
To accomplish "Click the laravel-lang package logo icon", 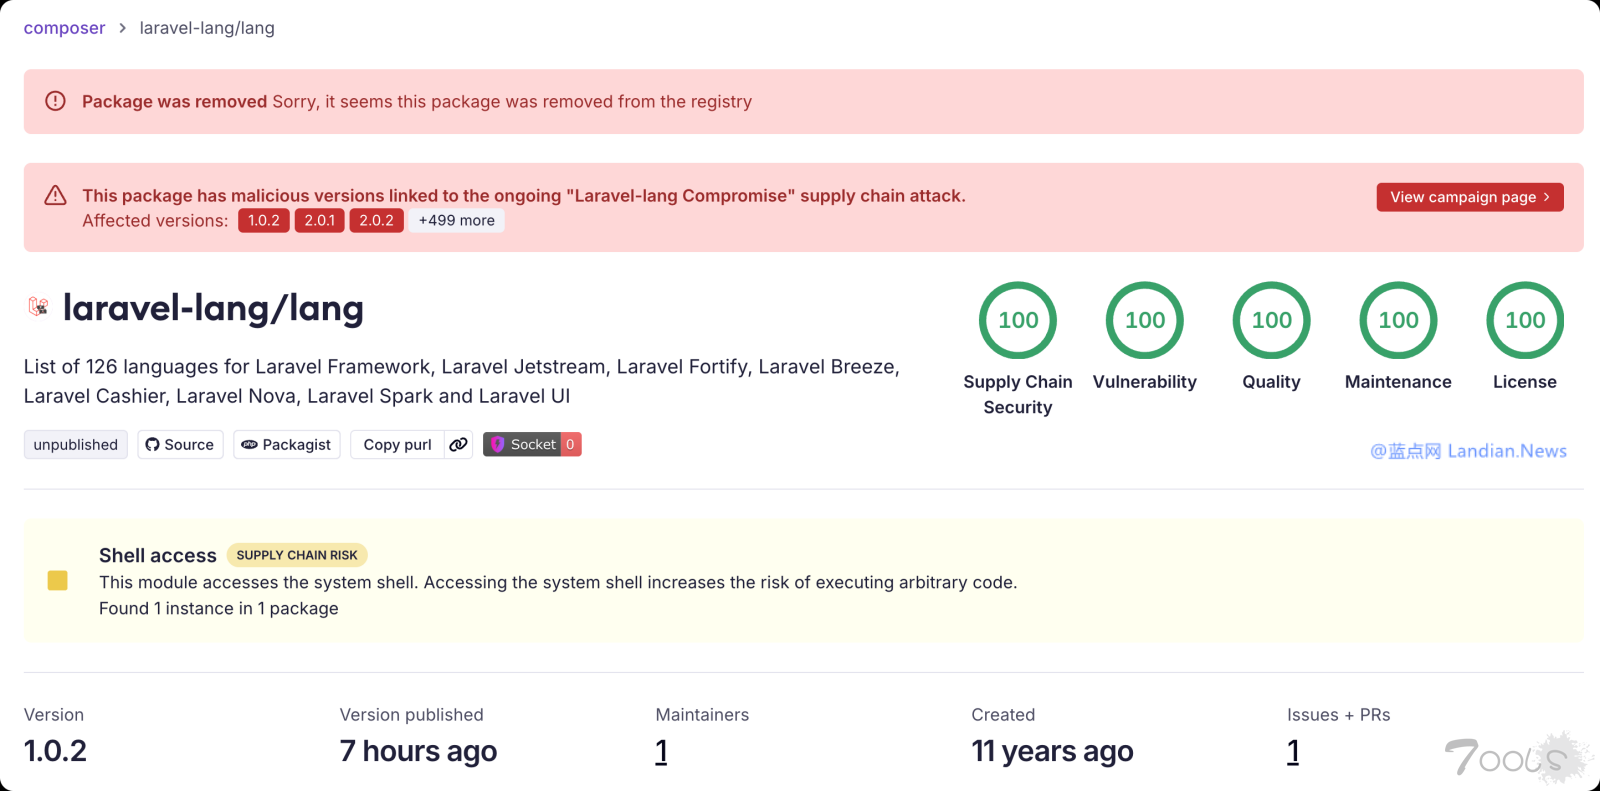I will click(38, 307).
